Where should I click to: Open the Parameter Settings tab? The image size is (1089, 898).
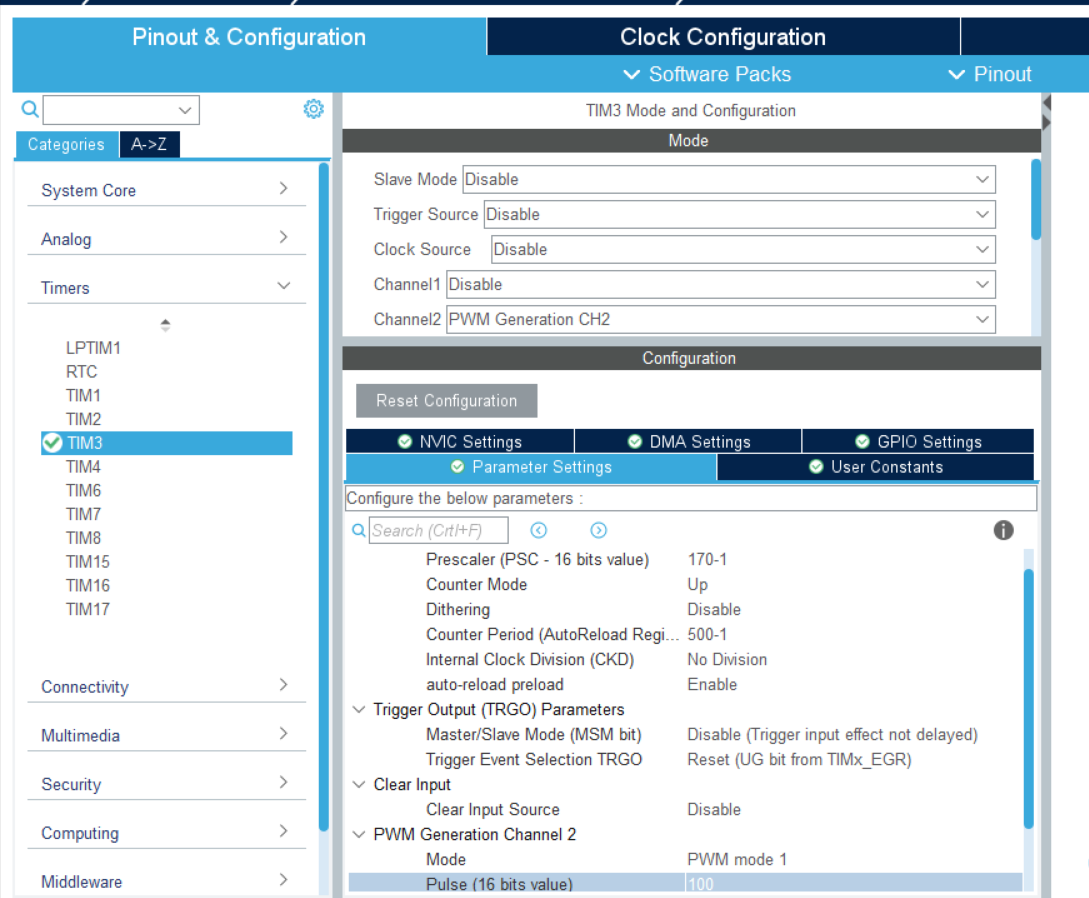[x=531, y=467]
